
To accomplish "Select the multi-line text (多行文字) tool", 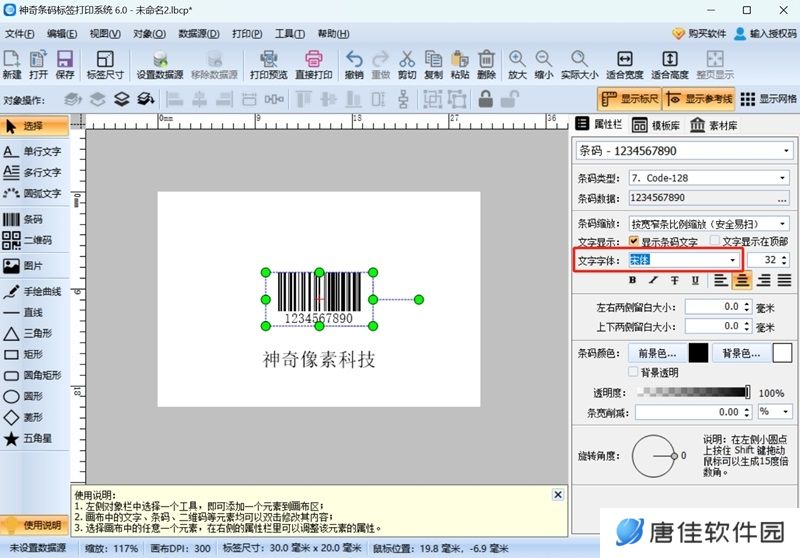I will [34, 172].
